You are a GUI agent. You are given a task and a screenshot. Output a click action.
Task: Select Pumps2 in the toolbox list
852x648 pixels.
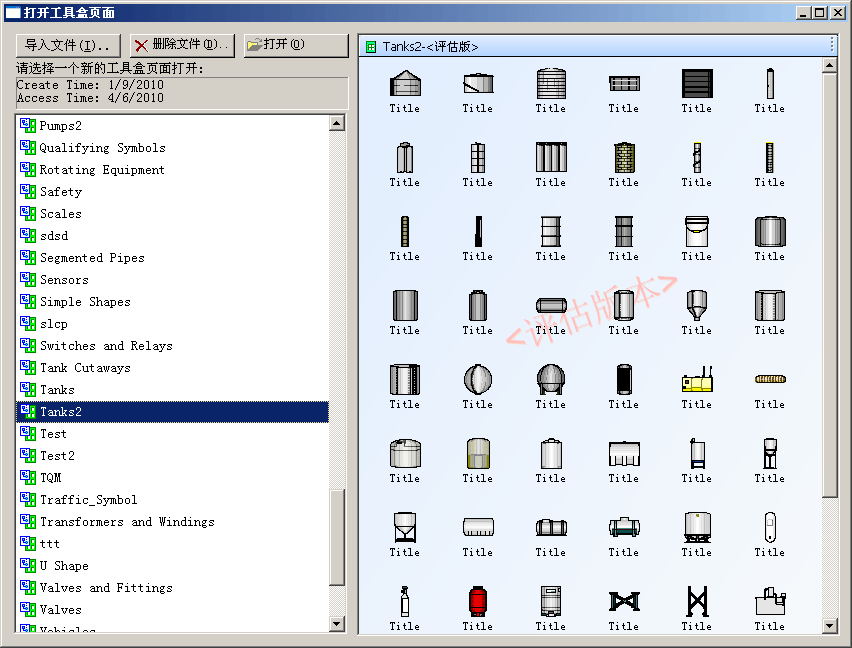coord(61,126)
